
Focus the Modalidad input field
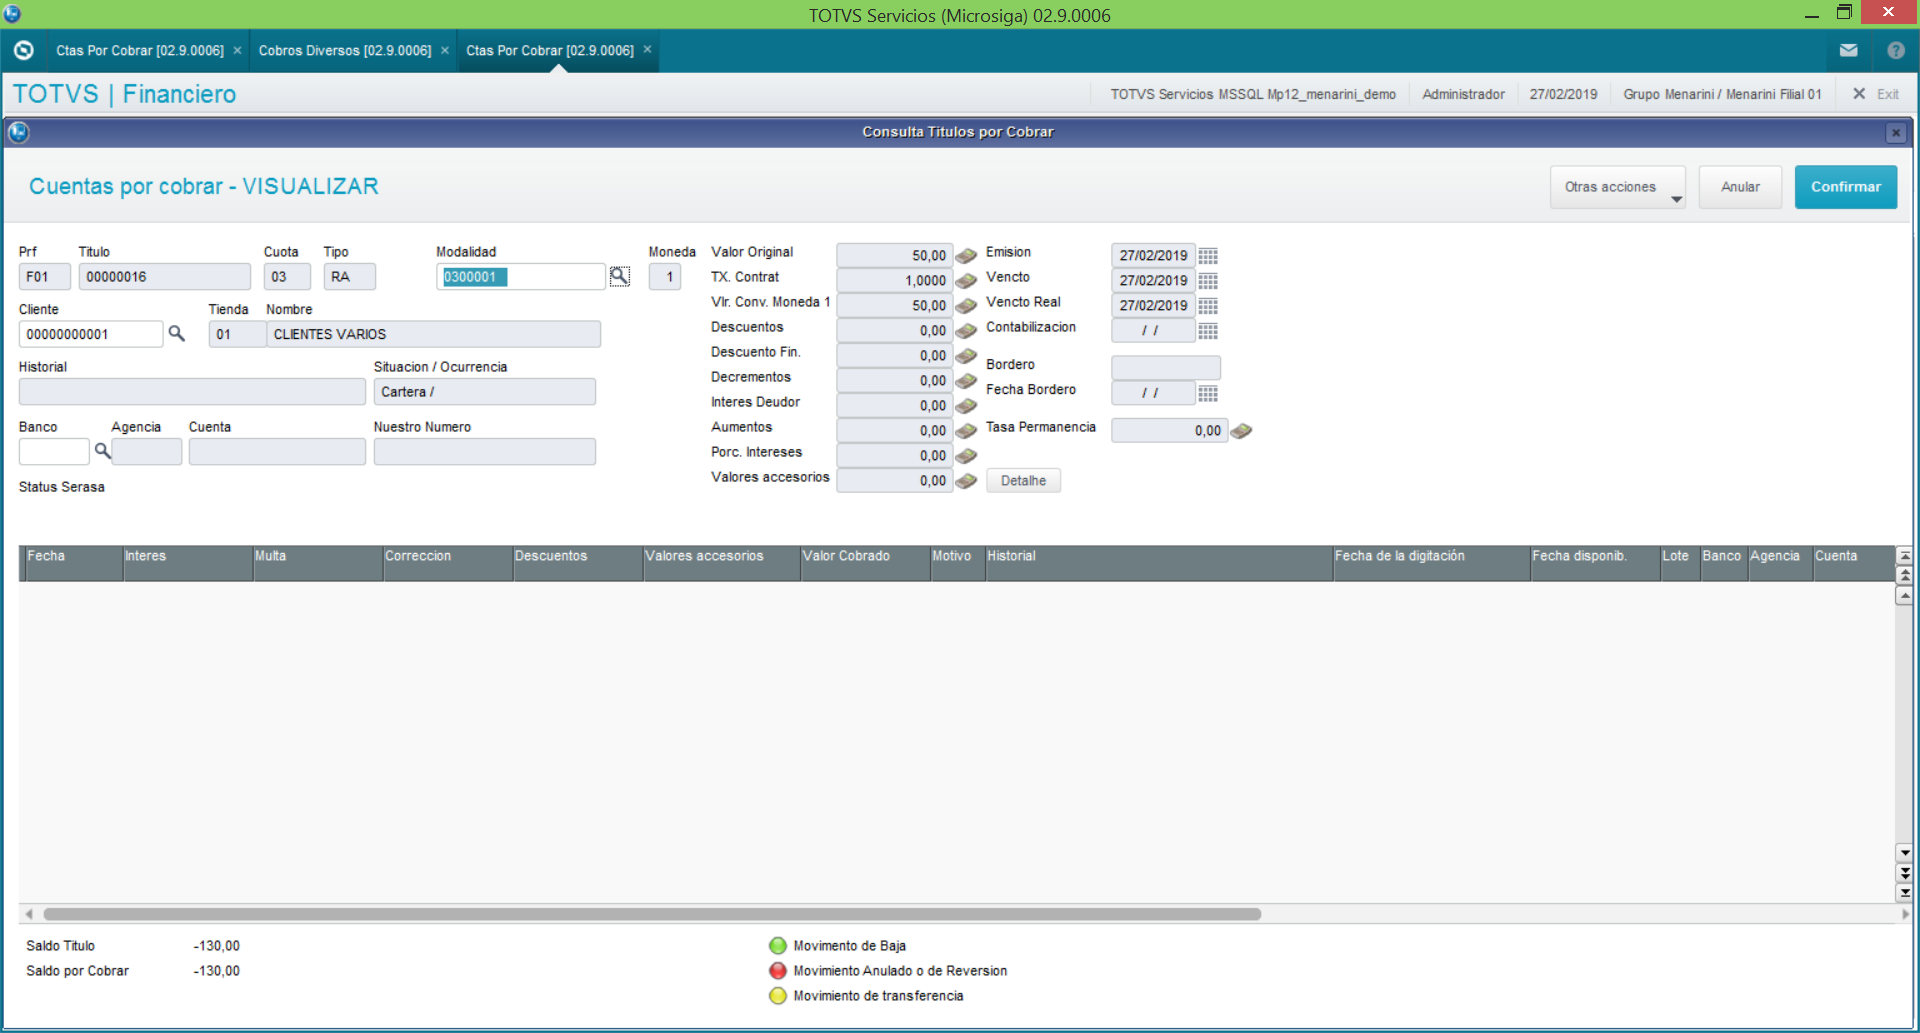[x=521, y=277]
